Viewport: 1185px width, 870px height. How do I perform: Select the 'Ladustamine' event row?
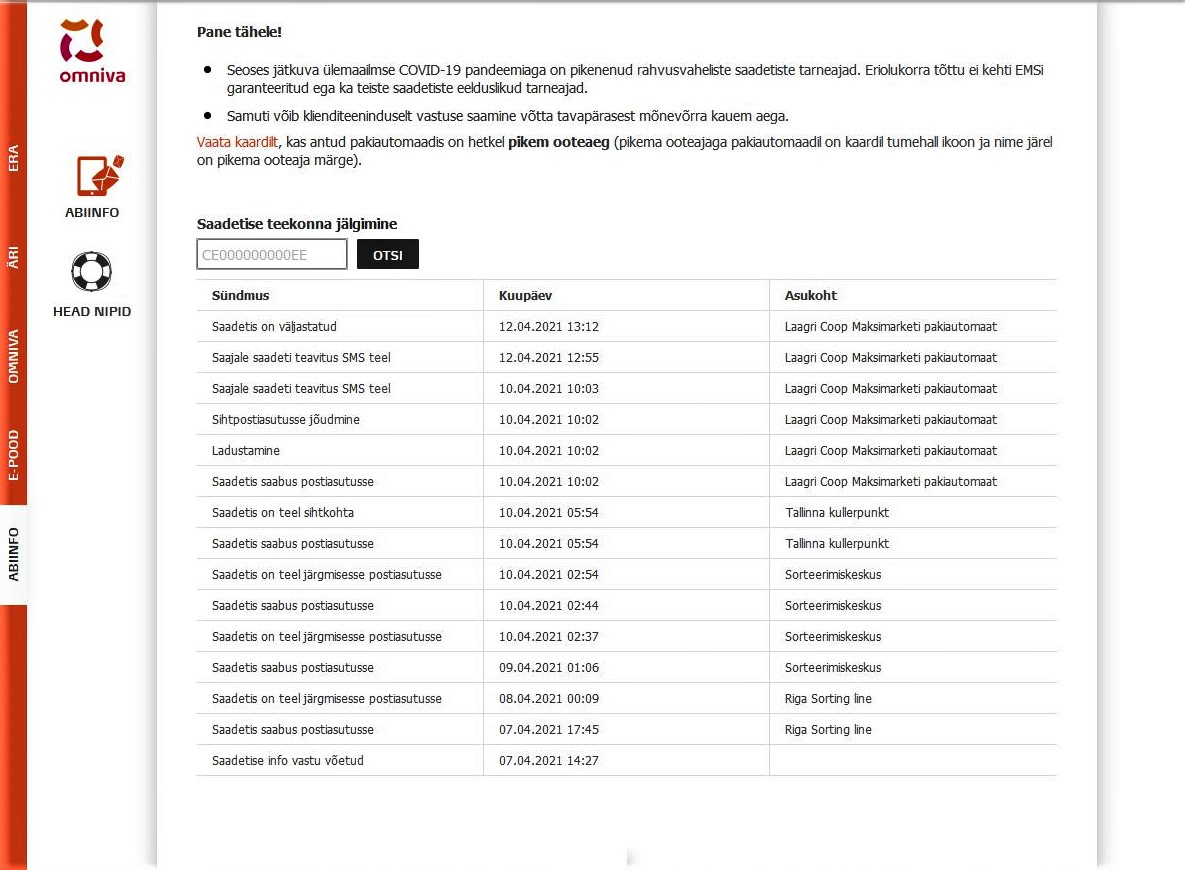246,451
